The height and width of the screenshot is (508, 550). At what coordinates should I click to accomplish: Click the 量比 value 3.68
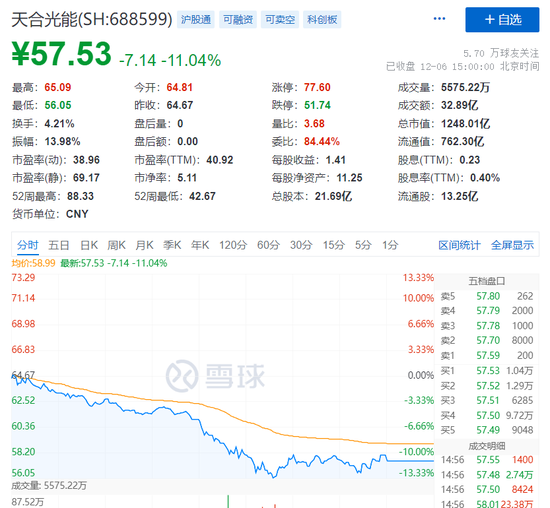[314, 123]
